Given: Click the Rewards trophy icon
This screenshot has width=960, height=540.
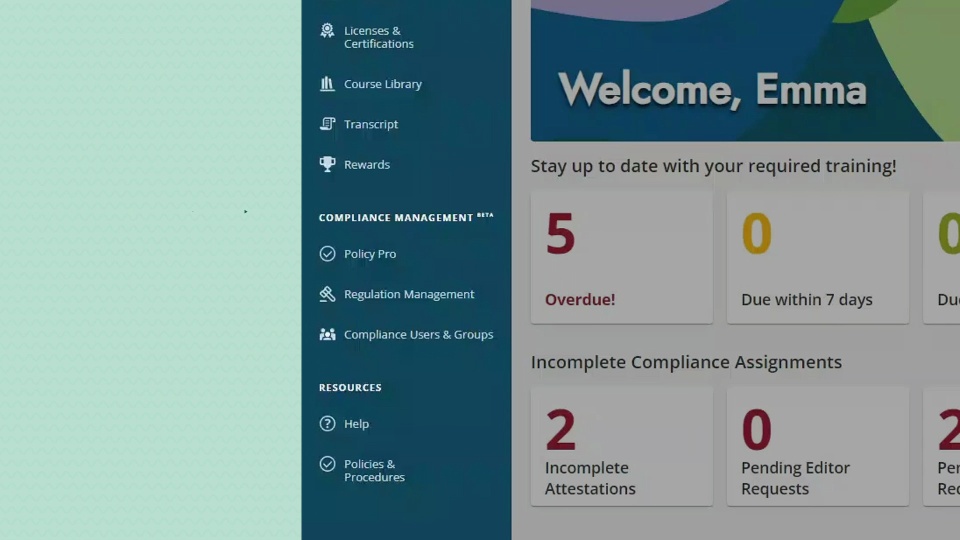Looking at the screenshot, I should pos(328,164).
